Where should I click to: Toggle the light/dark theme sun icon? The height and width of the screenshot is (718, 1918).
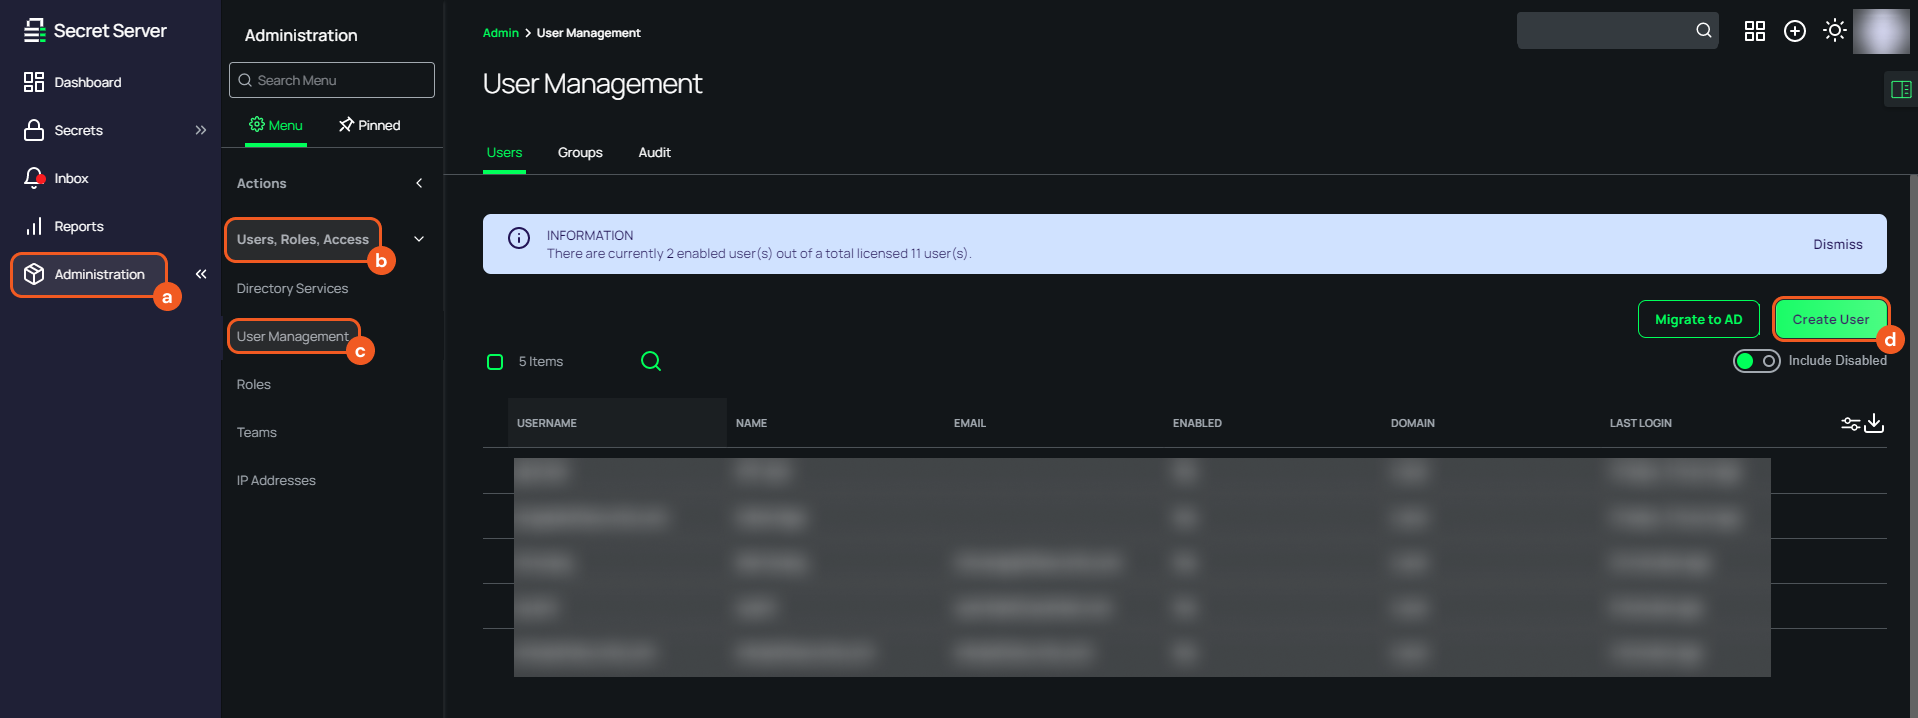tap(1834, 31)
